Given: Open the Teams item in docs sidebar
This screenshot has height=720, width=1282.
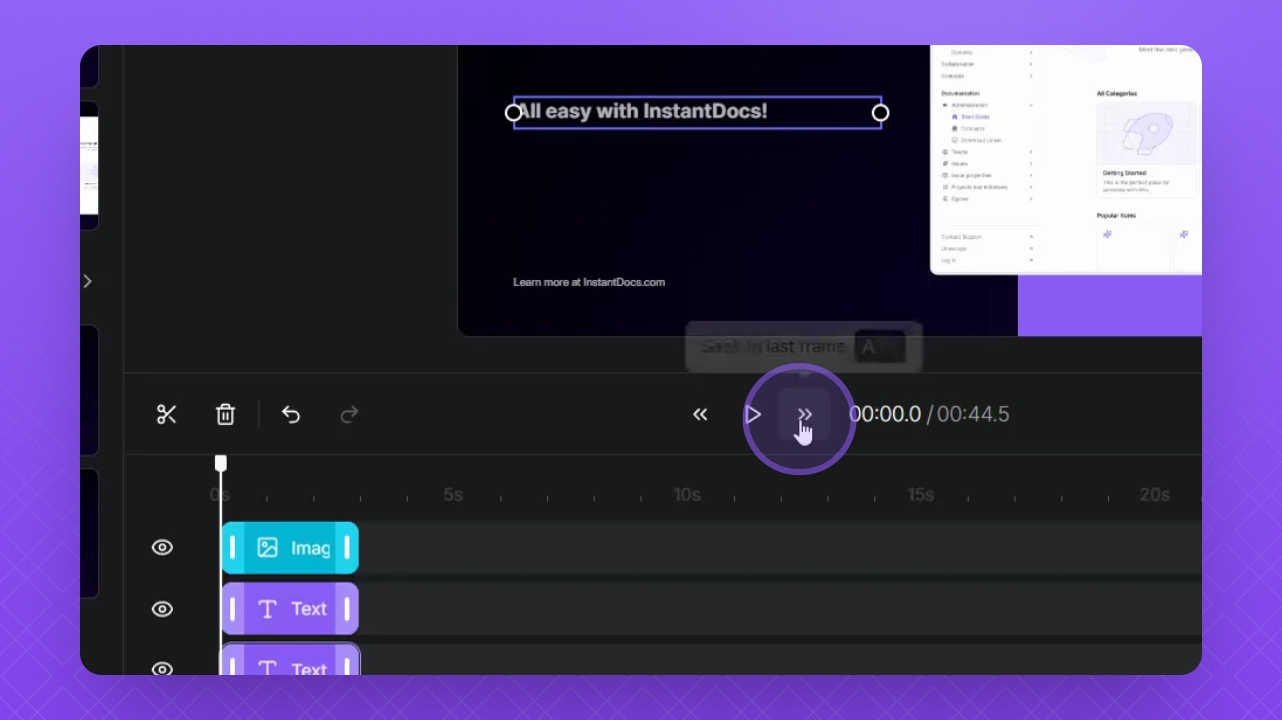Looking at the screenshot, I should tap(960, 152).
